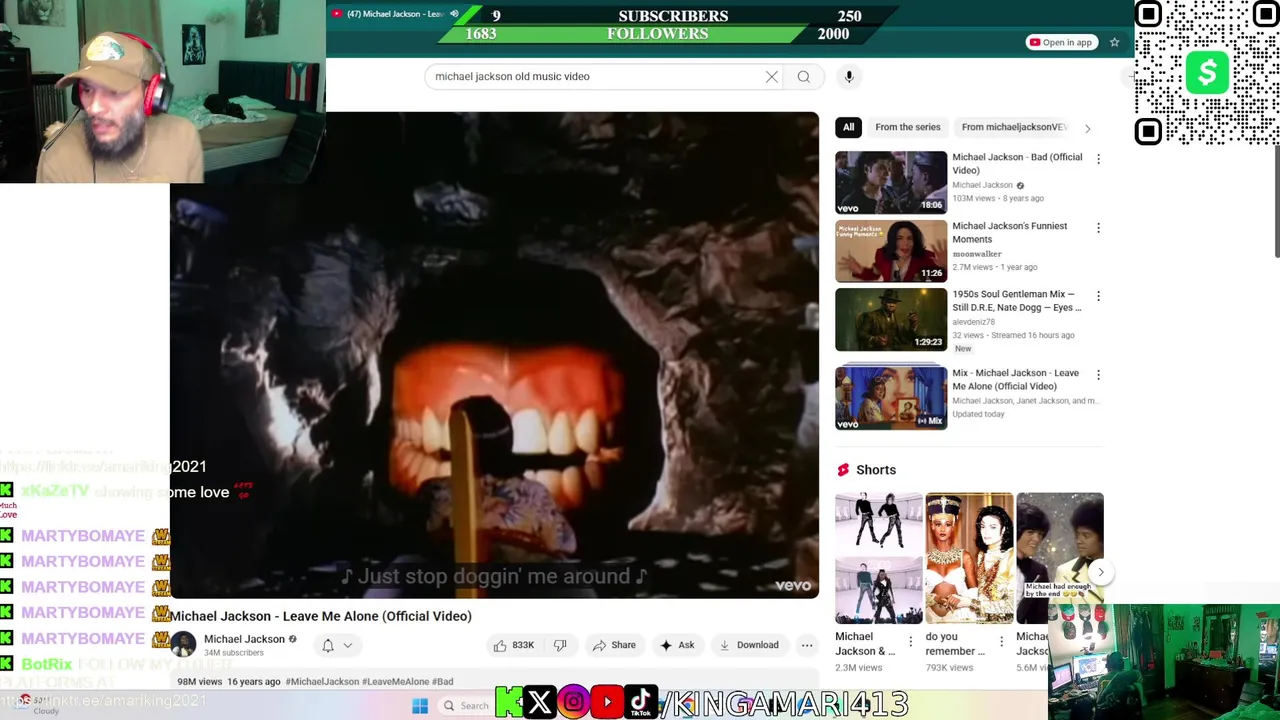Click the magnifier search button

click(x=803, y=77)
